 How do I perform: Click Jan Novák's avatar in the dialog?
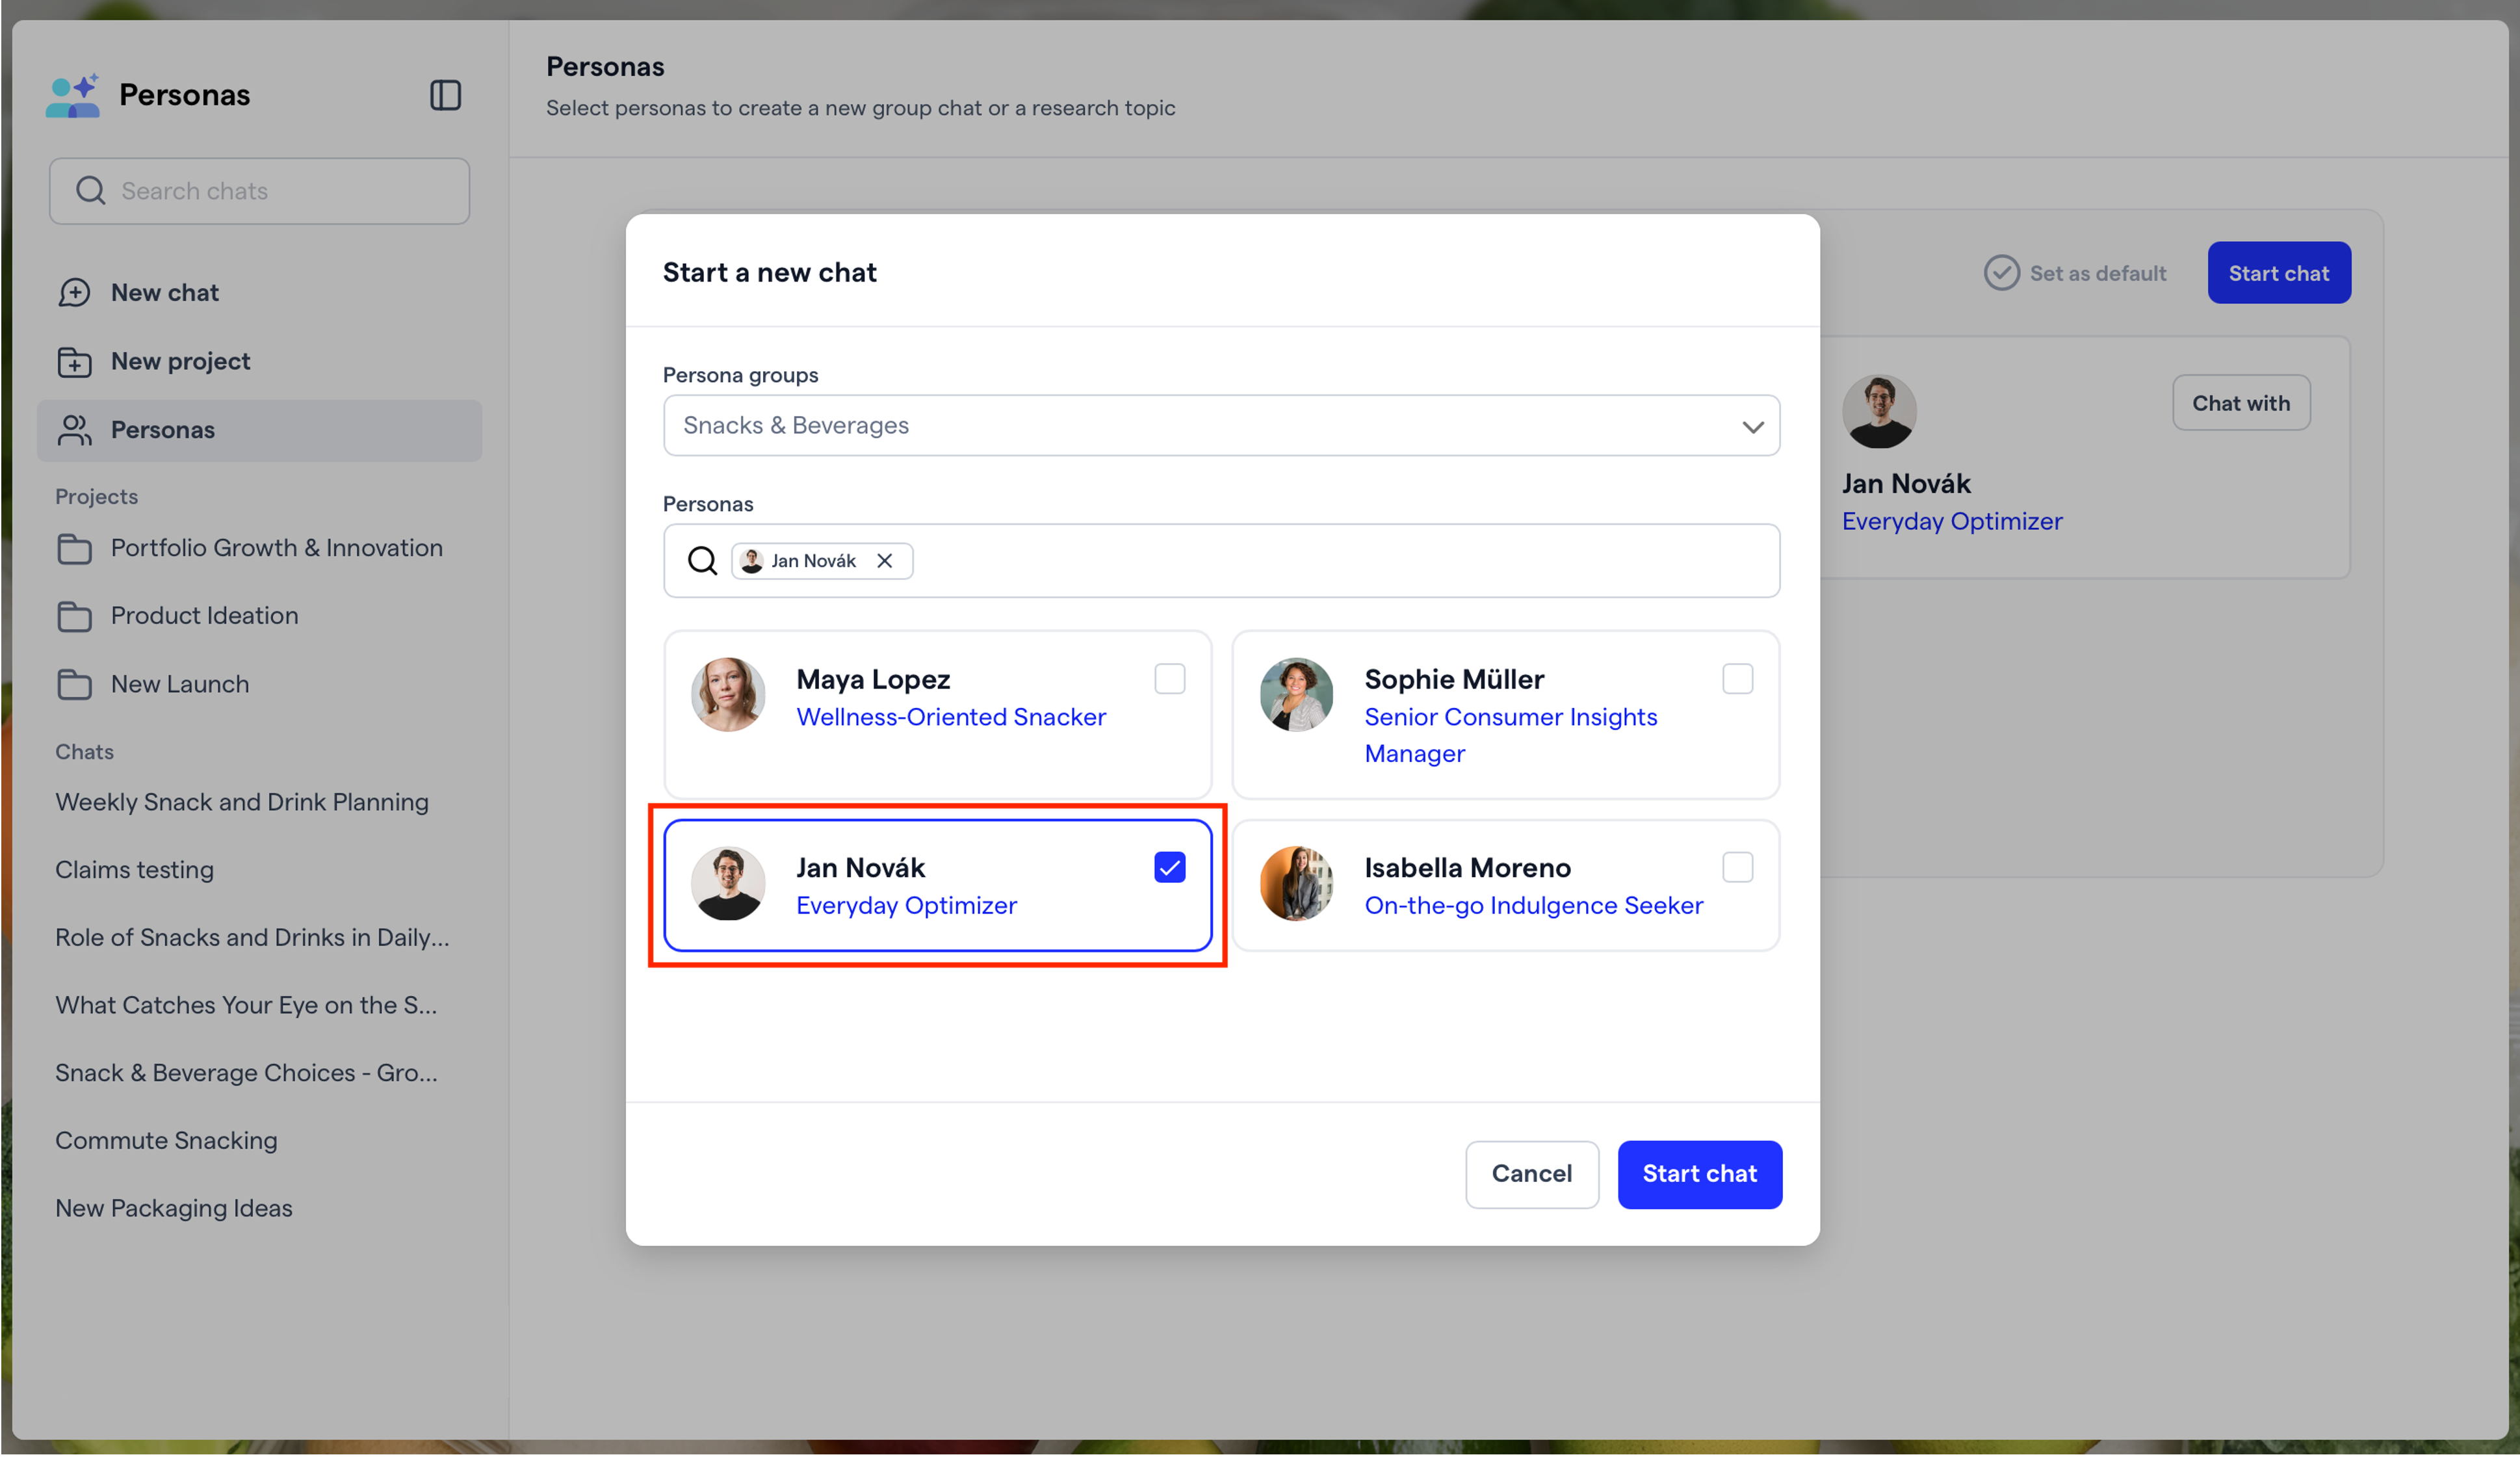[x=728, y=883]
